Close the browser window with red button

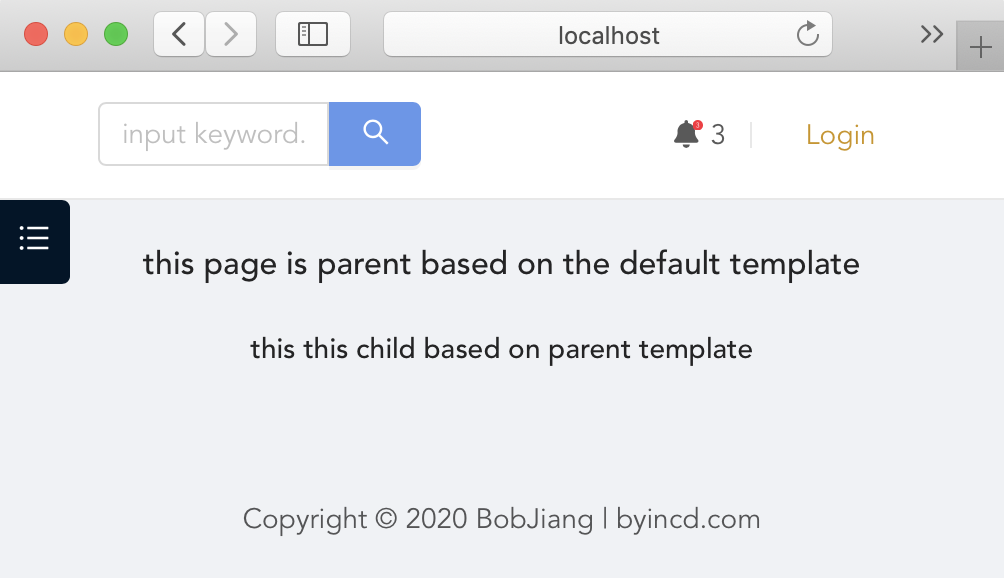pyautogui.click(x=36, y=34)
